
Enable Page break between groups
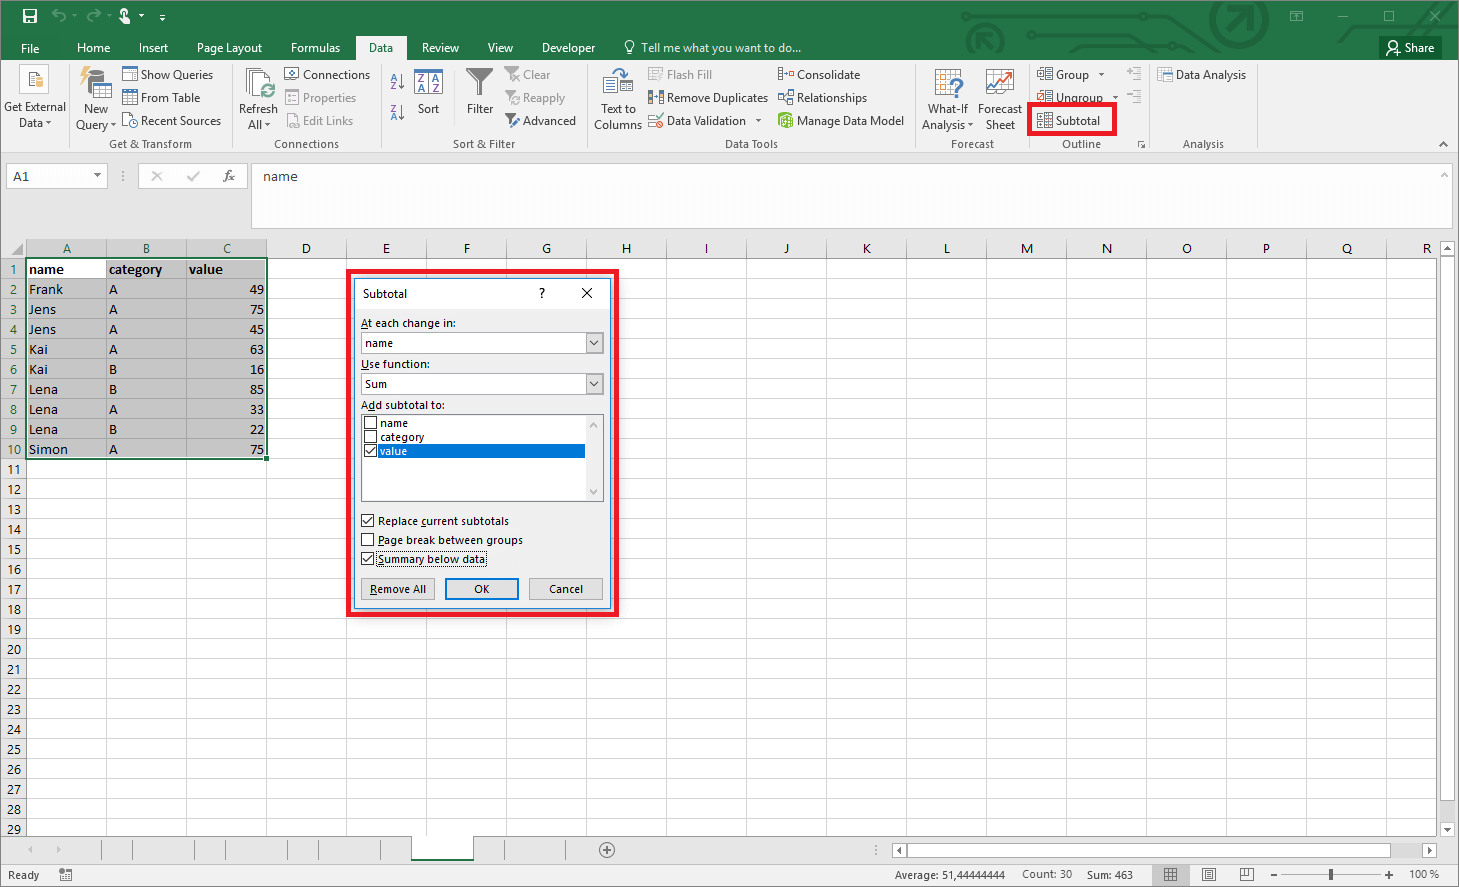[x=368, y=539]
